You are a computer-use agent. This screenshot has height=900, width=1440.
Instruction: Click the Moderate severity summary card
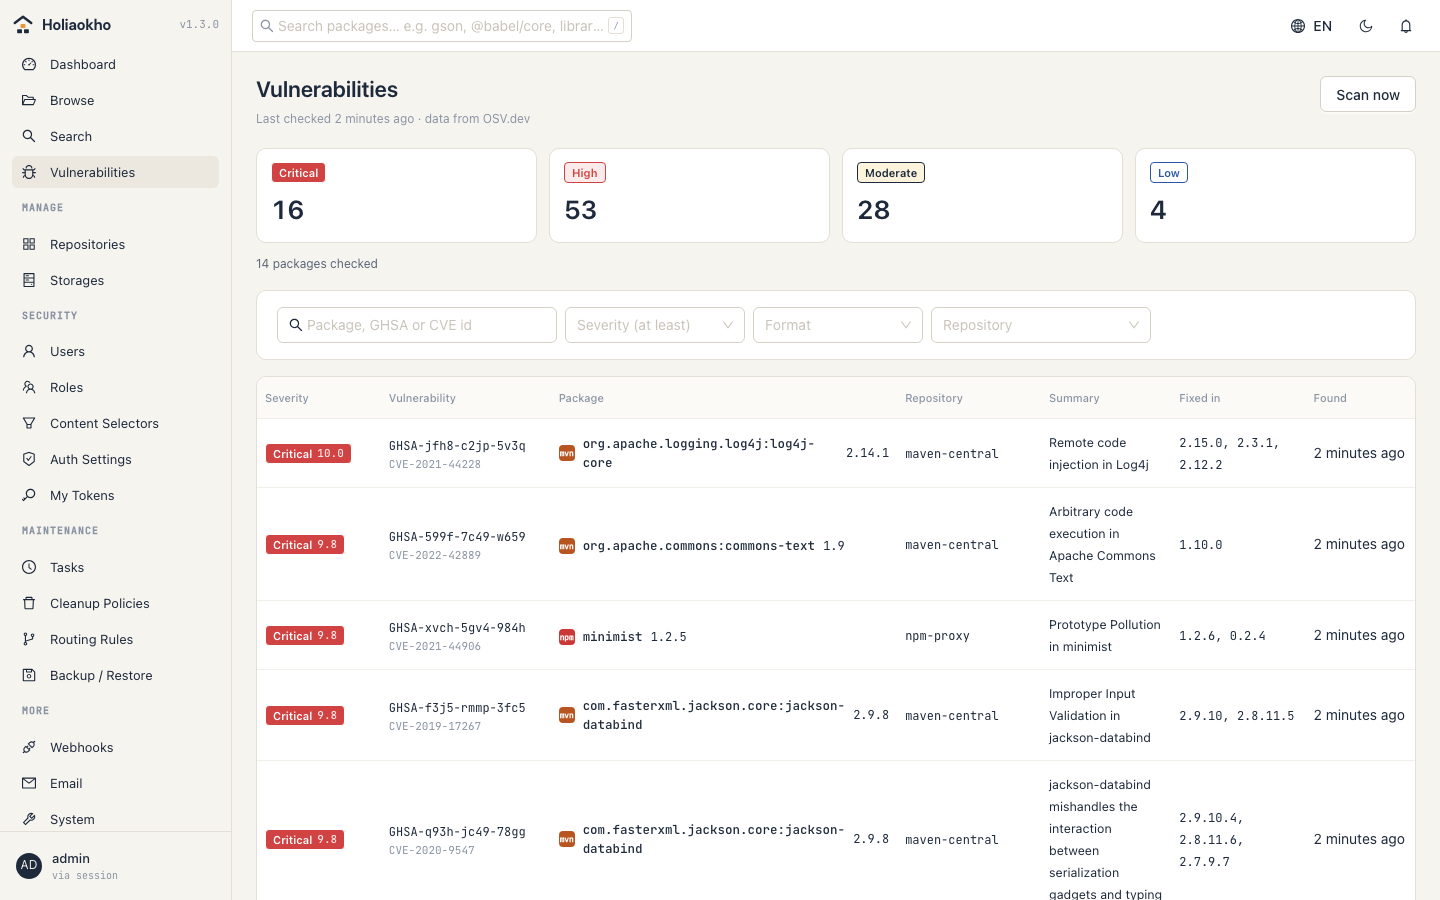(982, 196)
